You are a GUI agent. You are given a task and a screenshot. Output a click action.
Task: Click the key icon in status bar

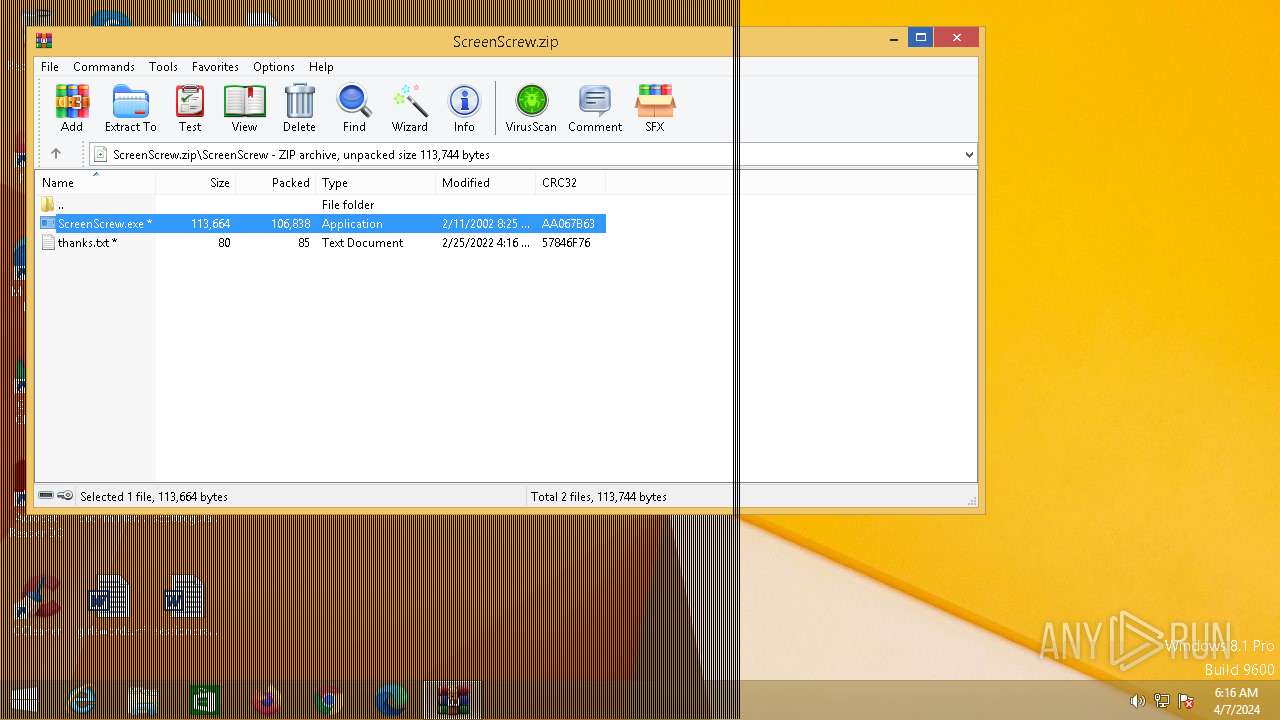coord(65,496)
